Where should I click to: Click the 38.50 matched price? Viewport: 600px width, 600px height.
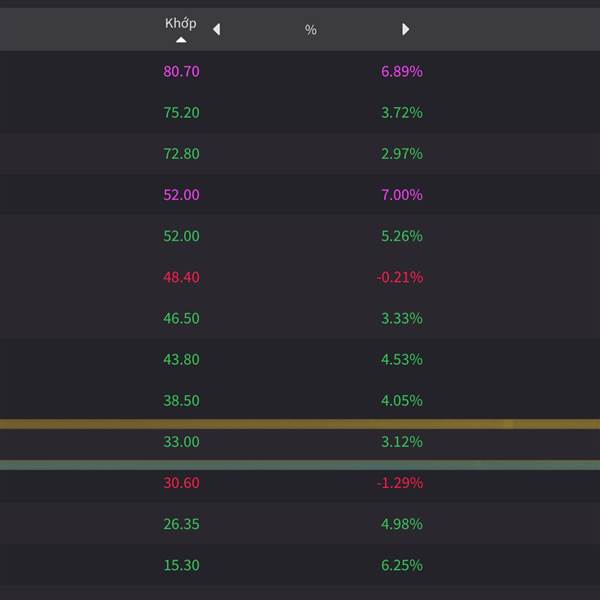(181, 400)
